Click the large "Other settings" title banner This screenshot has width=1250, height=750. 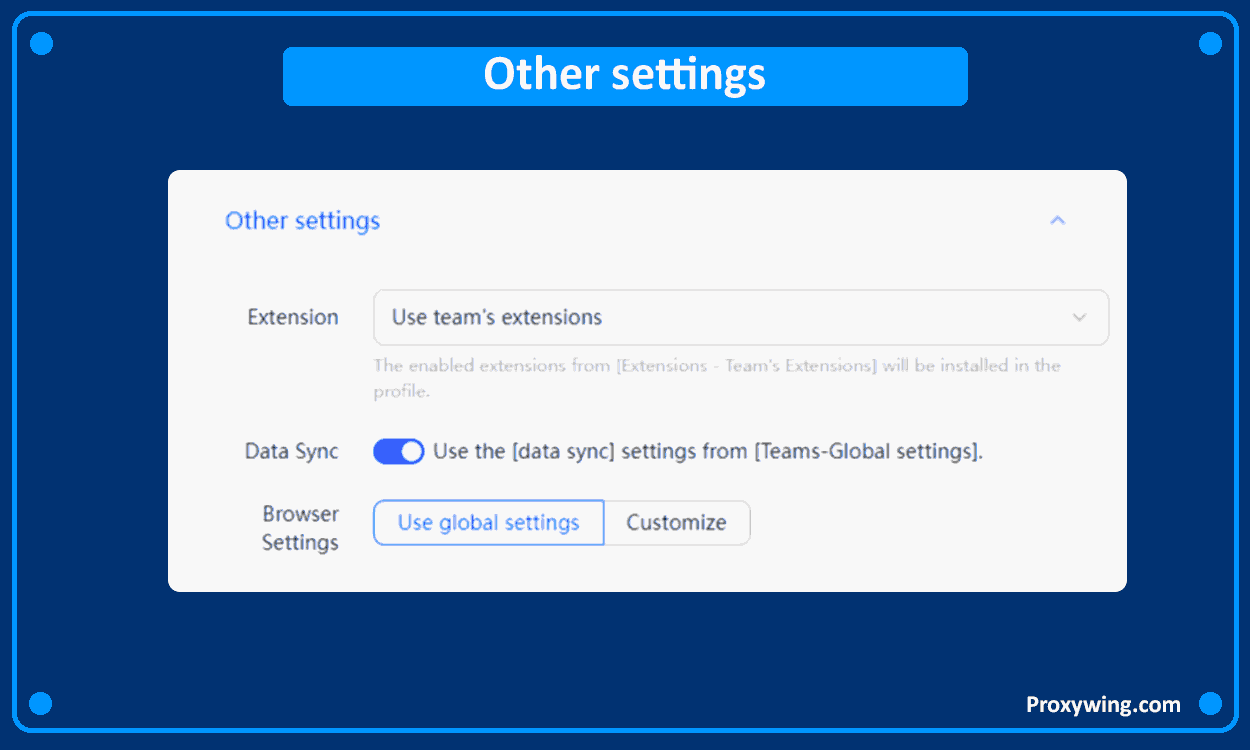click(625, 76)
